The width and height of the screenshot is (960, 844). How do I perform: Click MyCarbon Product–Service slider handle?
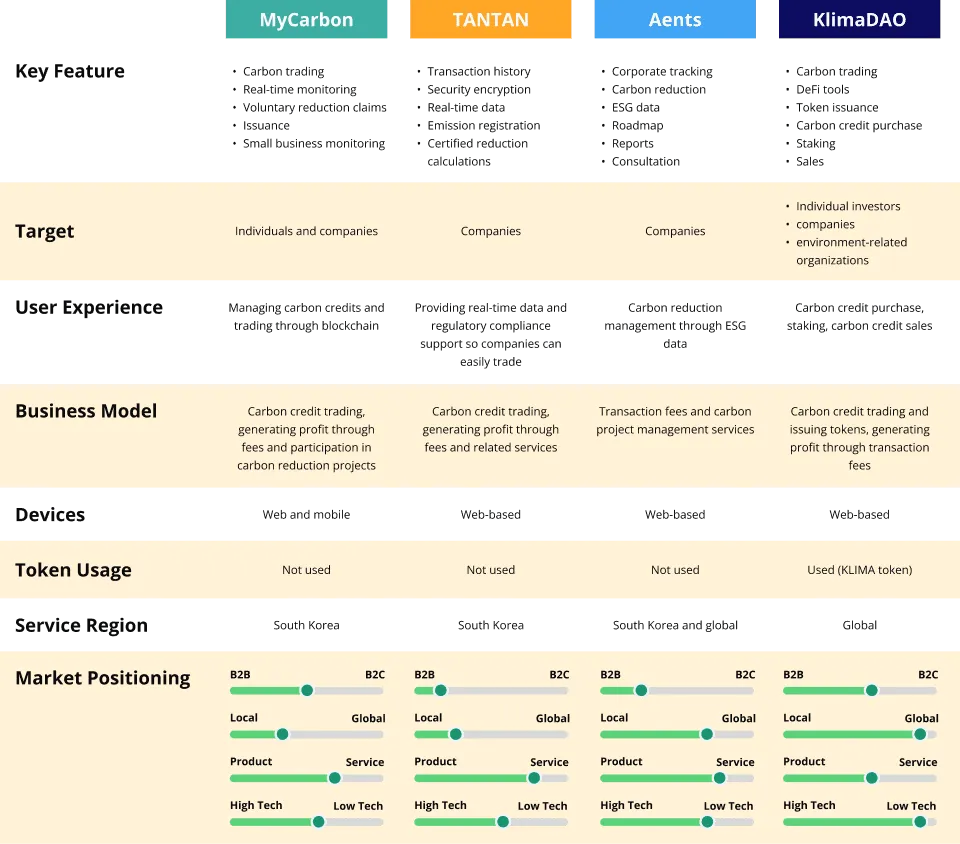(x=334, y=778)
